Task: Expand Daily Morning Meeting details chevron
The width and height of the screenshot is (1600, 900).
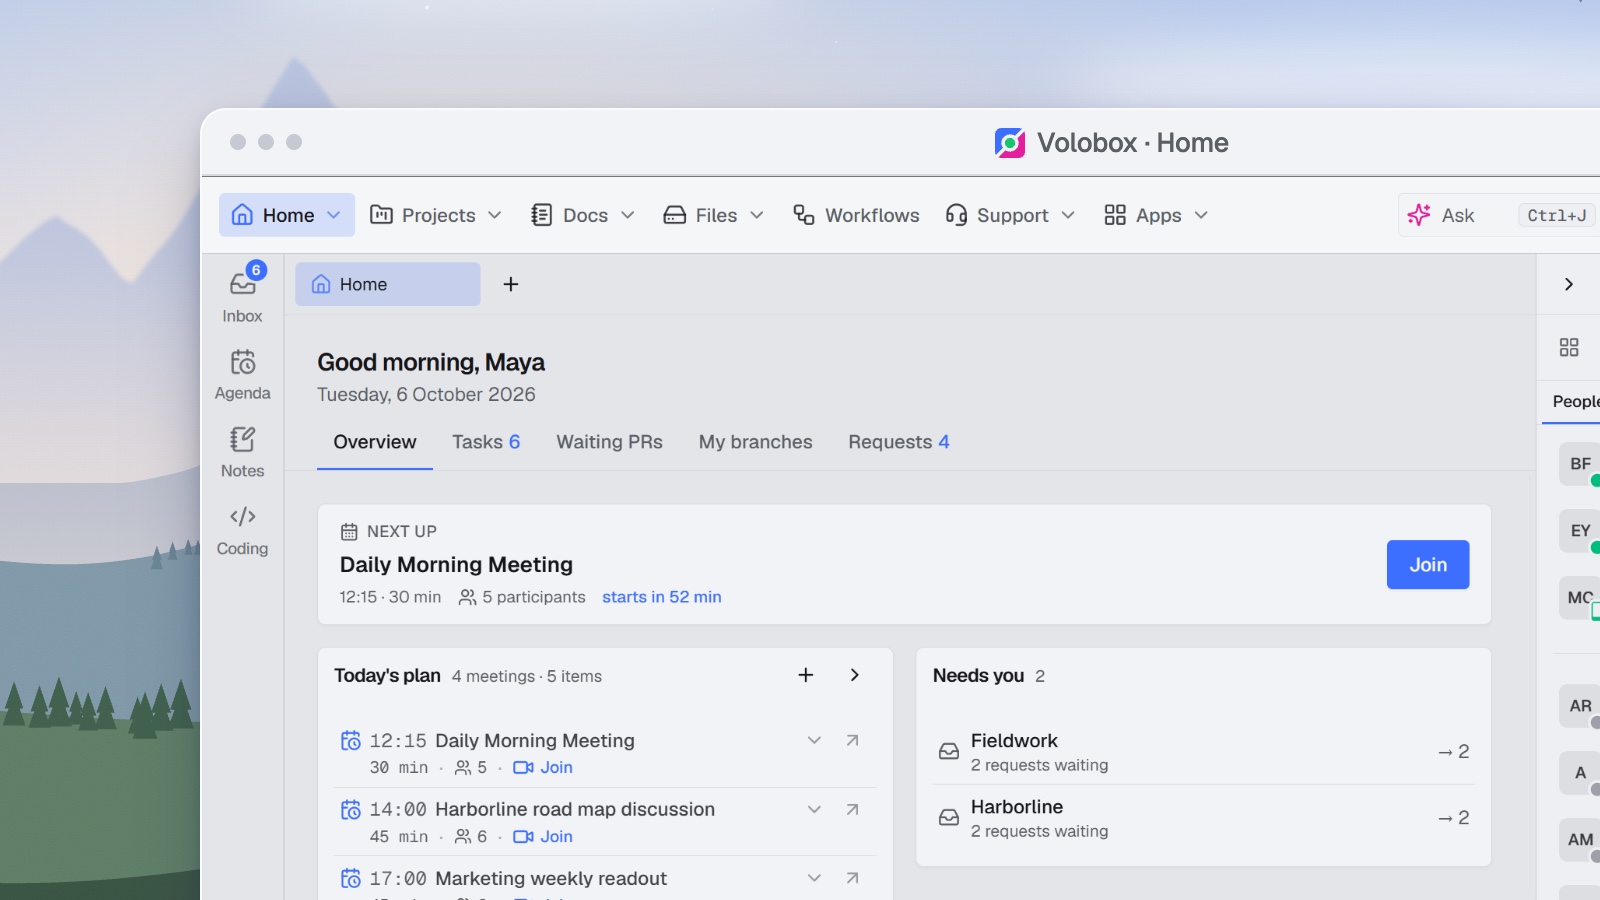Action: pyautogui.click(x=814, y=741)
